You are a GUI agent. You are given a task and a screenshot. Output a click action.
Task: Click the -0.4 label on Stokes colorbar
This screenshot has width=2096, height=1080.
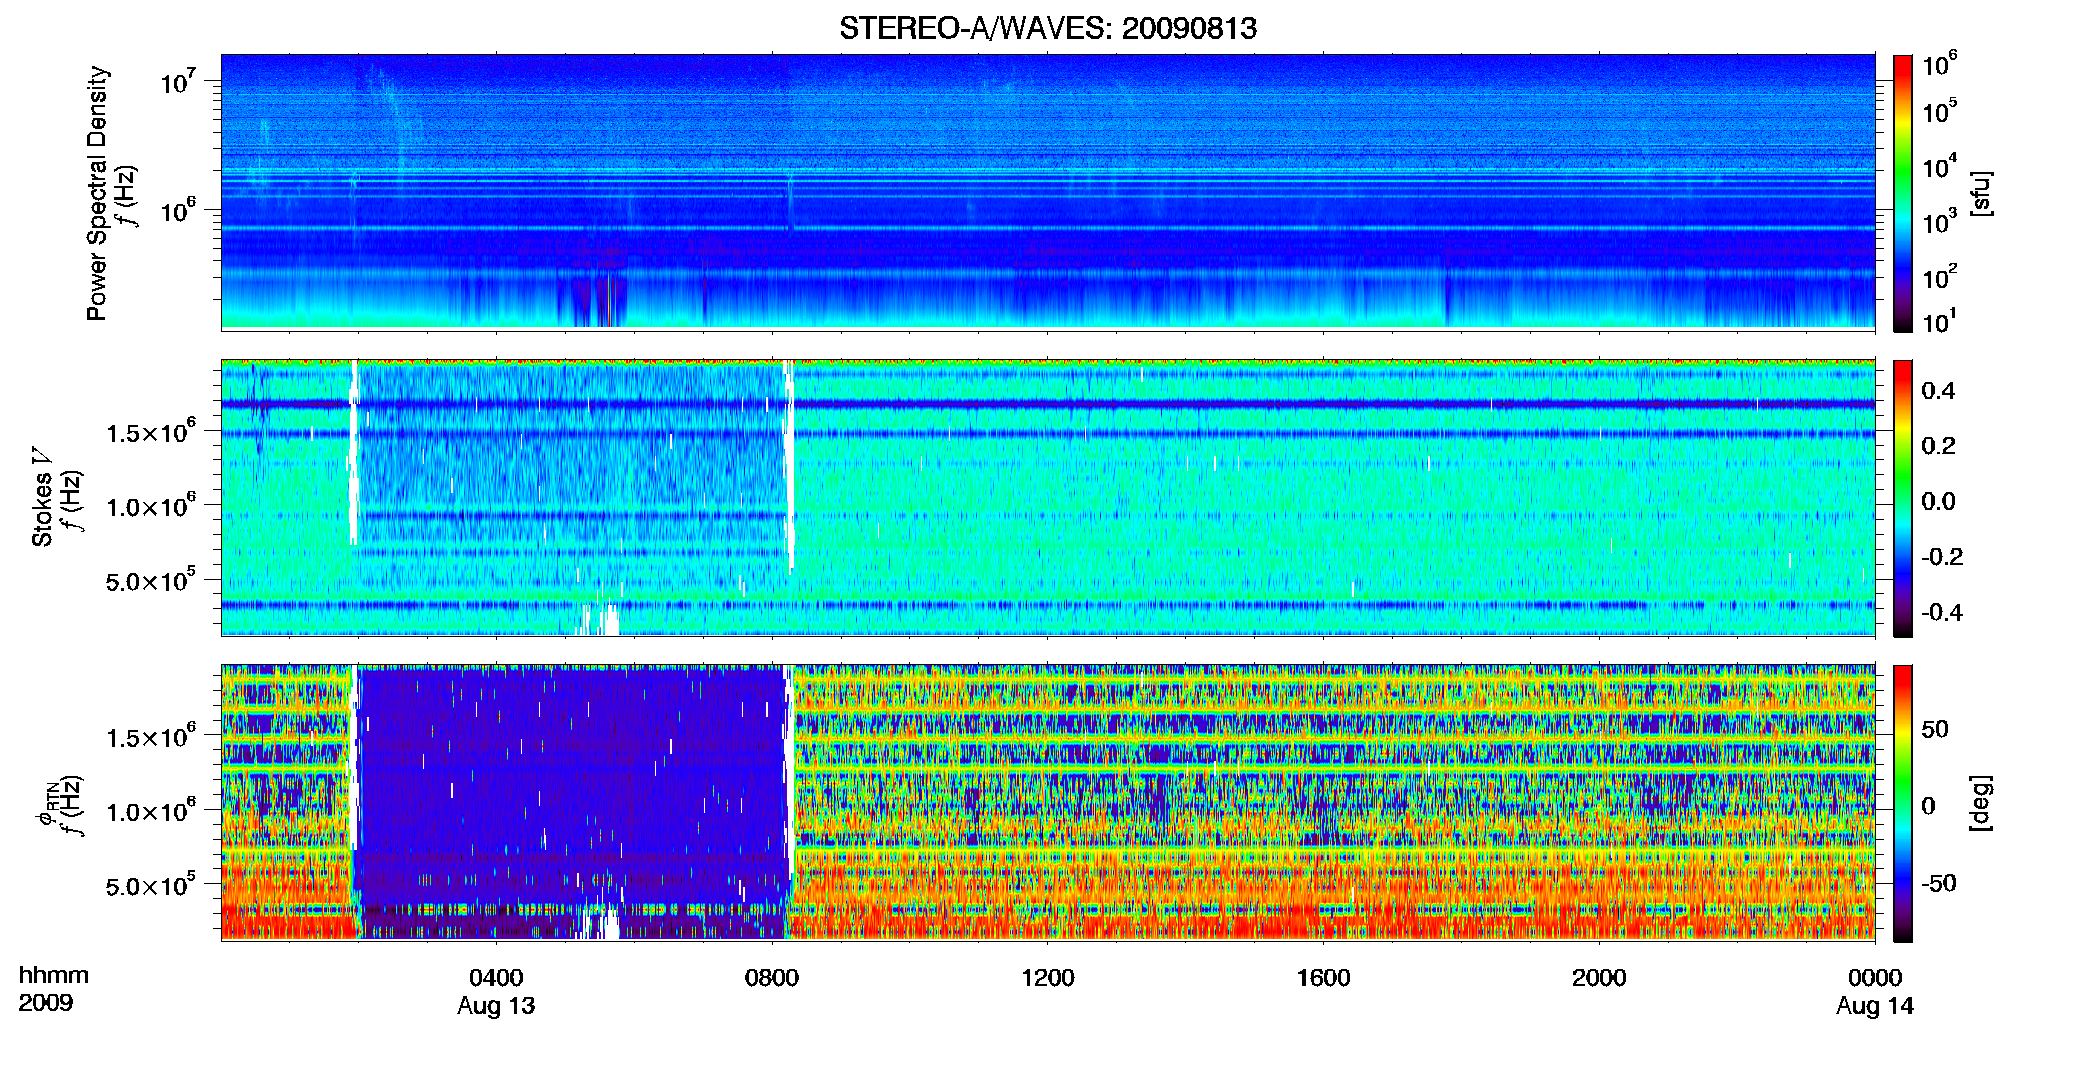tap(1942, 612)
